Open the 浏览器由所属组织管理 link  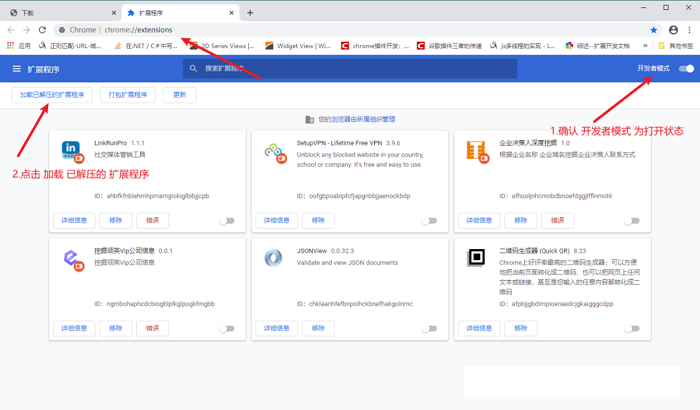[x=363, y=119]
